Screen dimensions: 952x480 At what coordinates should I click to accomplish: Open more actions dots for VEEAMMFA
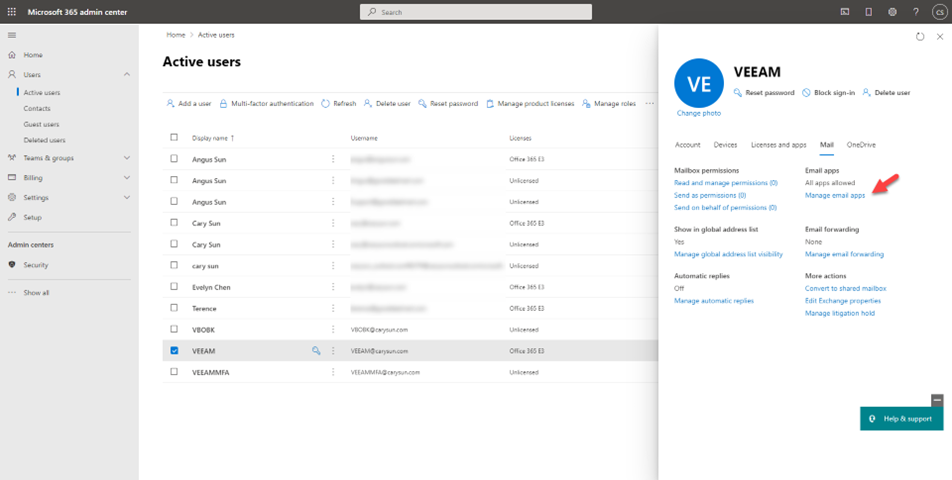pyautogui.click(x=333, y=372)
